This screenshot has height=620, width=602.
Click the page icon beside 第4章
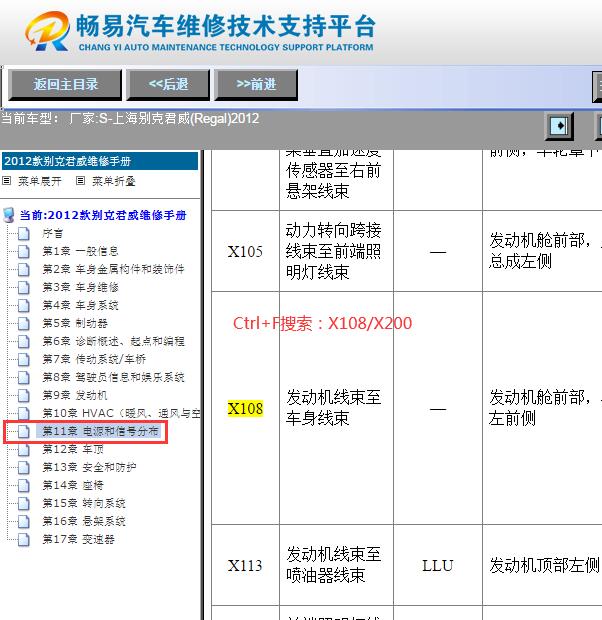pos(24,305)
